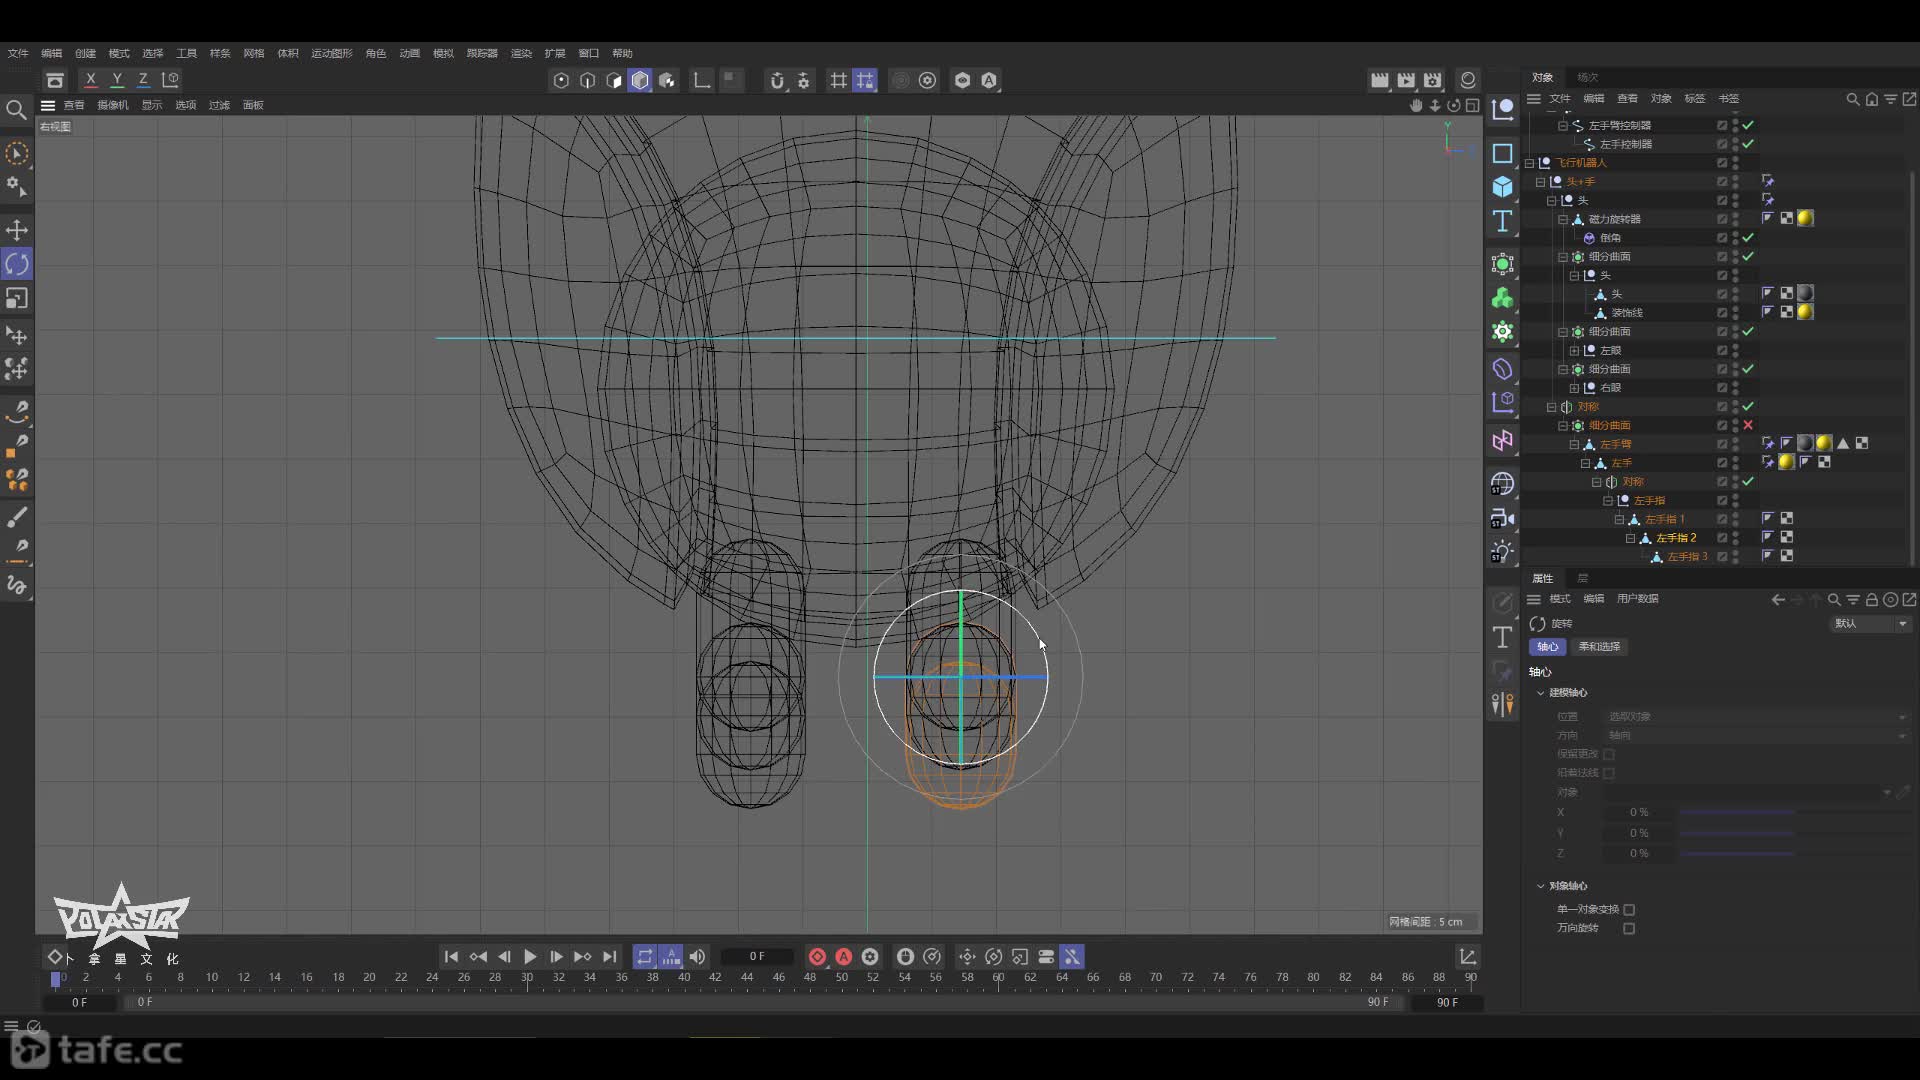This screenshot has width=1920, height=1080.
Task: Open the 默认 preset dropdown
Action: coord(1870,624)
